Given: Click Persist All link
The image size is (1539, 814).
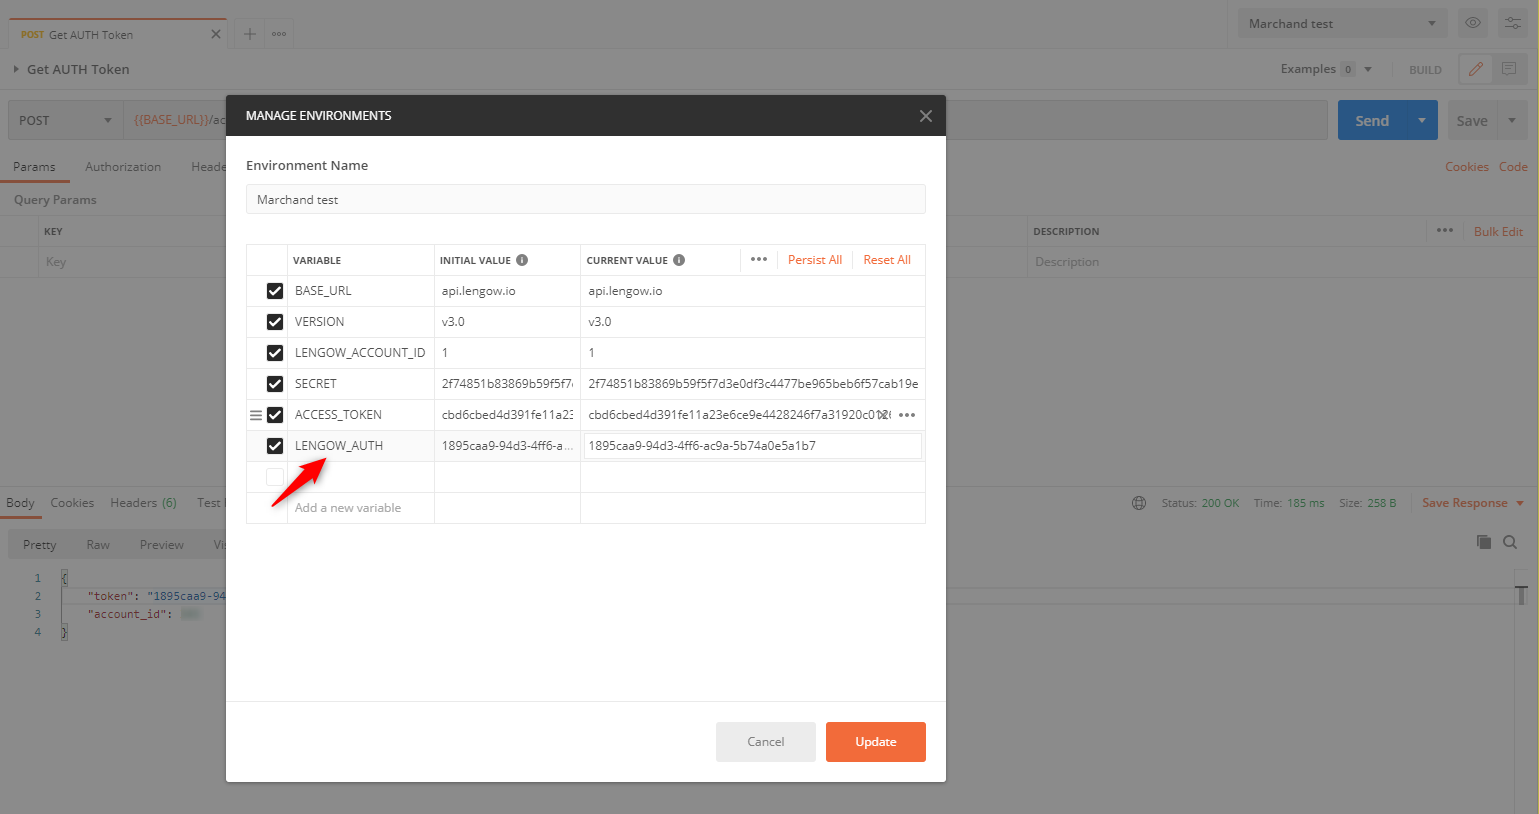Looking at the screenshot, I should coord(814,260).
